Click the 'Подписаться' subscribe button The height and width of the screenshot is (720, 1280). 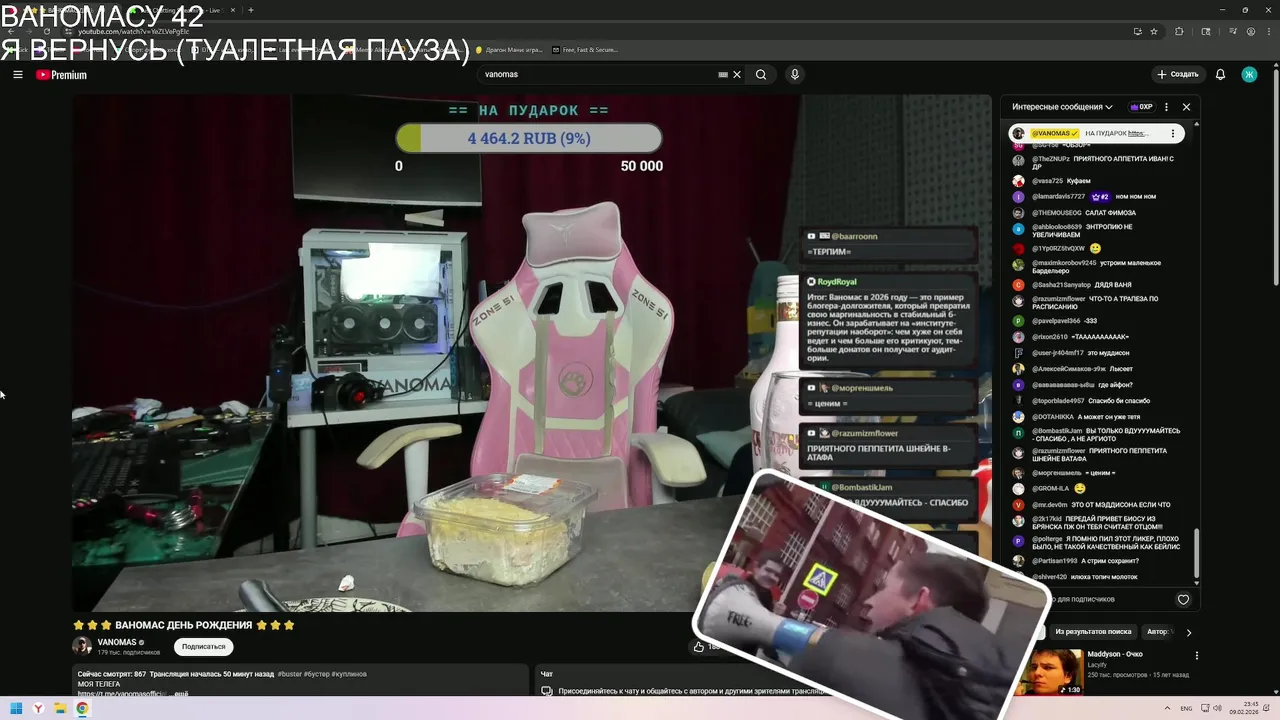pyautogui.click(x=204, y=646)
